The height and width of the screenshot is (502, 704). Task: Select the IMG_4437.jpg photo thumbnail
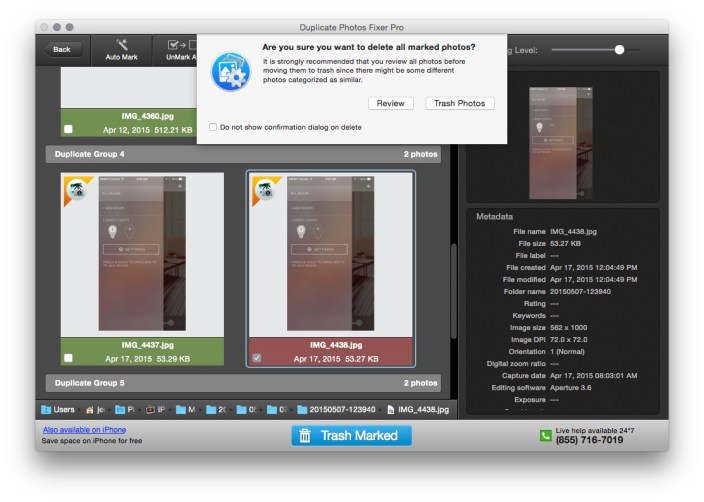(x=142, y=255)
